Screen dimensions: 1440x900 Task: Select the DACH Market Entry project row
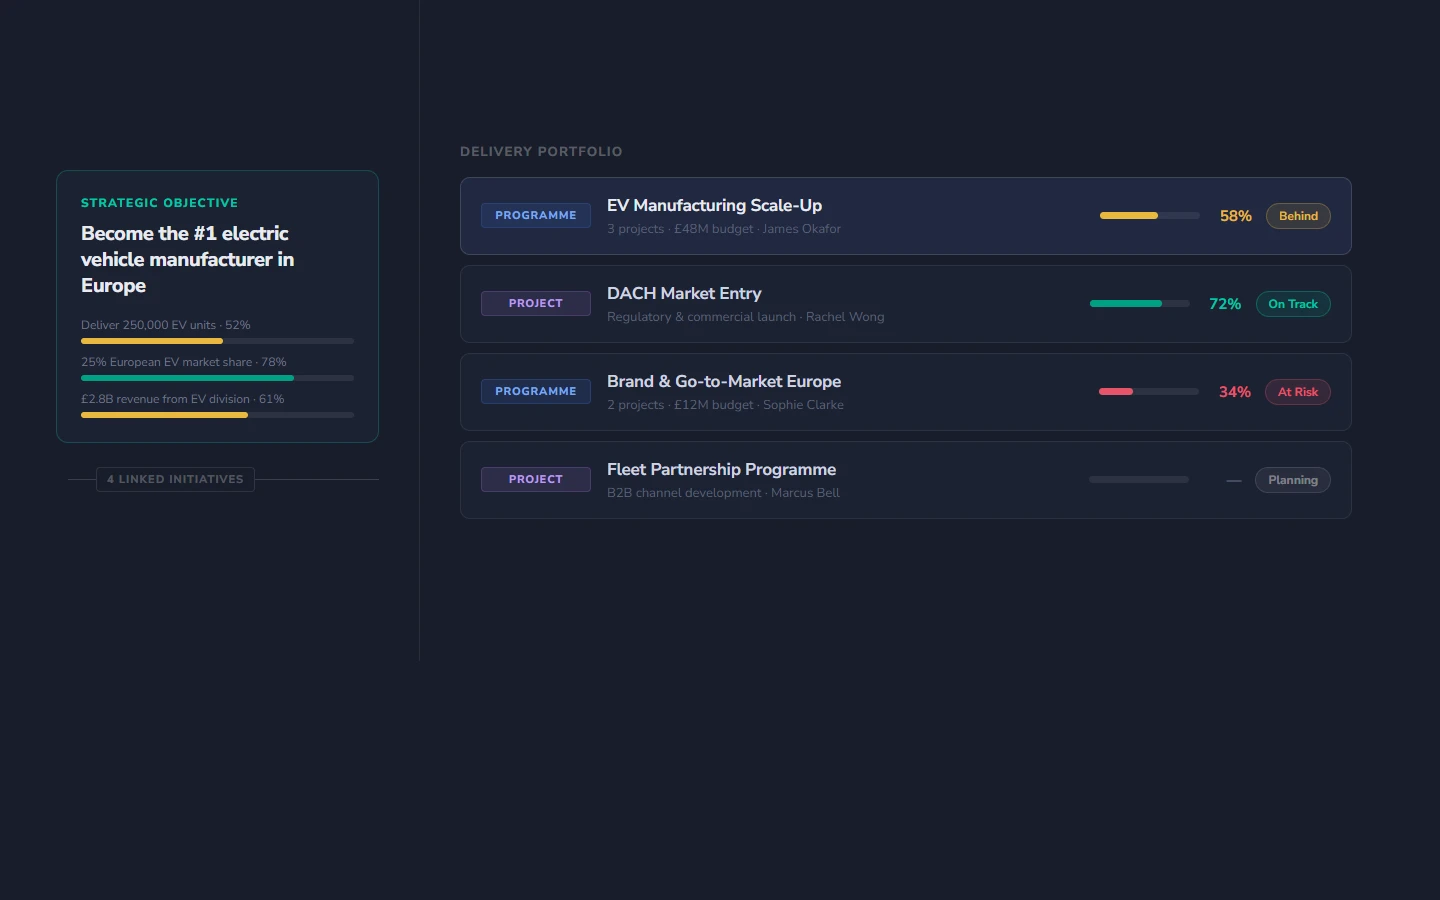(684, 293)
